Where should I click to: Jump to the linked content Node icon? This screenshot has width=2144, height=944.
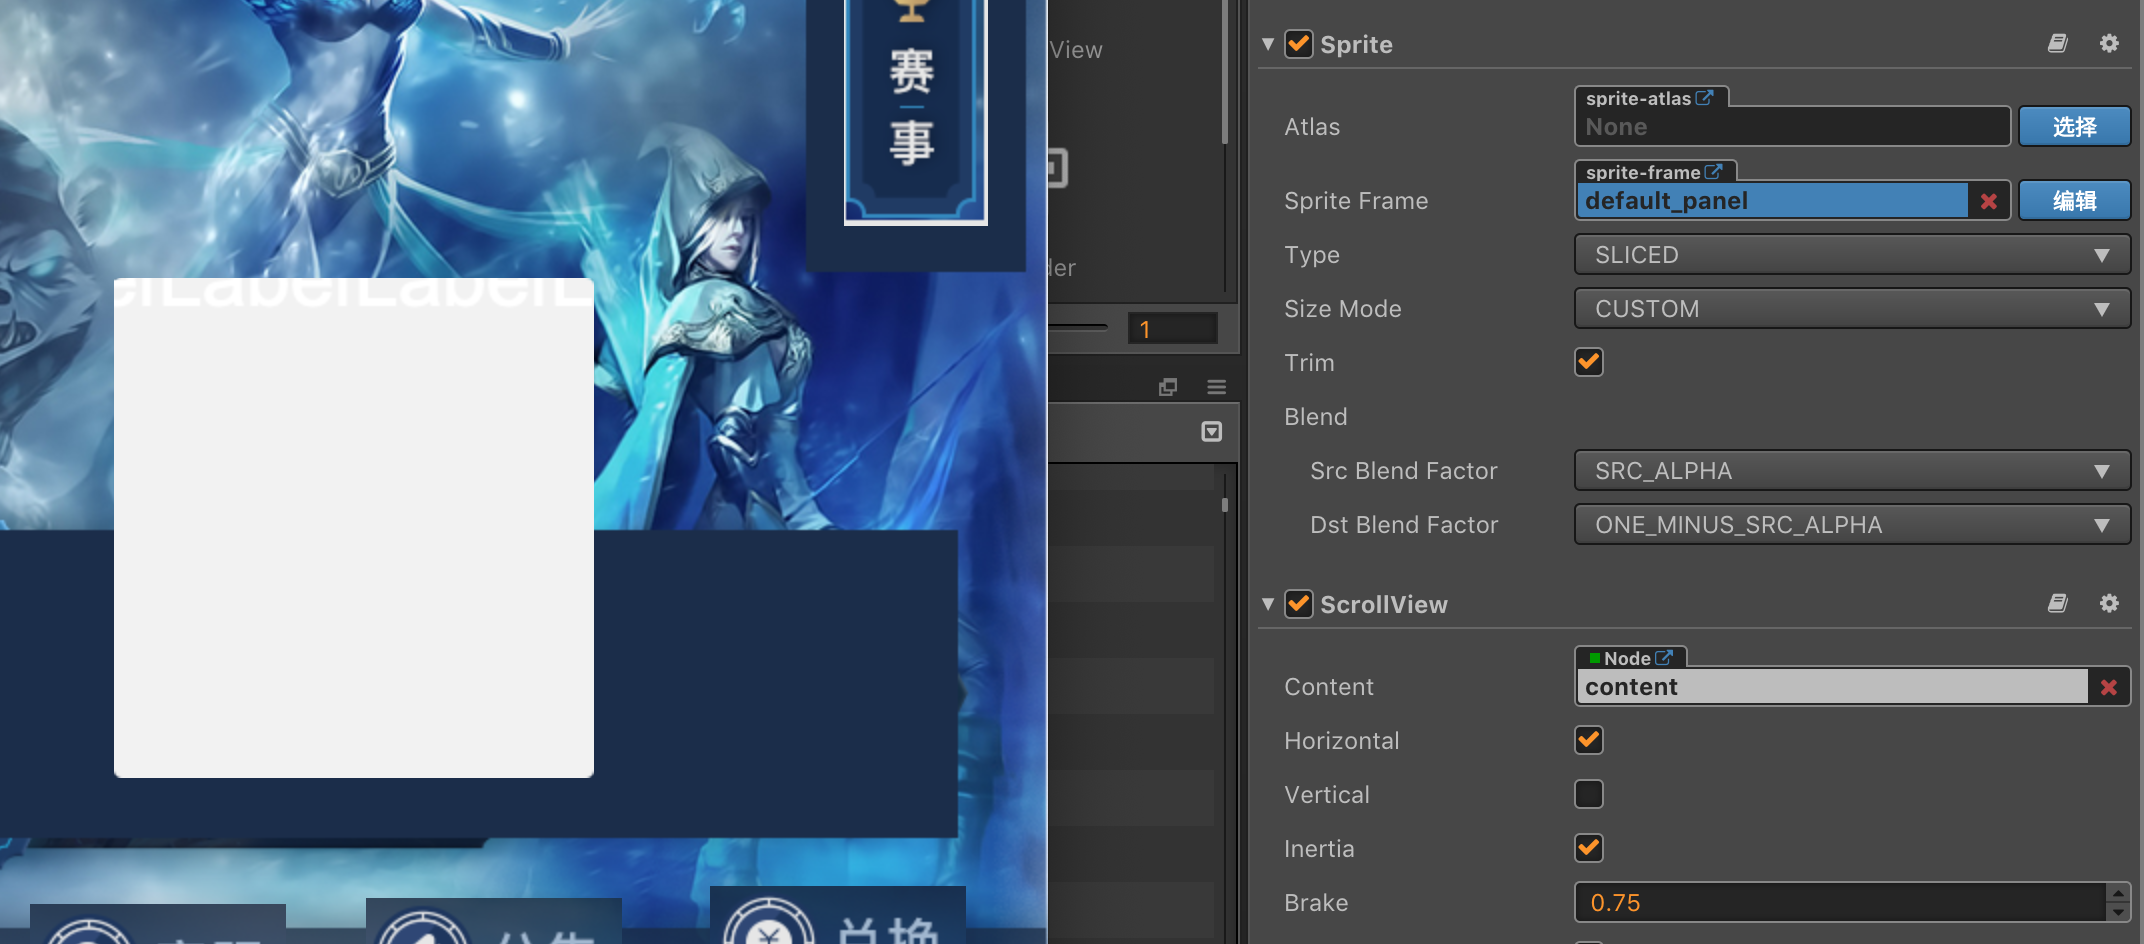(1664, 658)
